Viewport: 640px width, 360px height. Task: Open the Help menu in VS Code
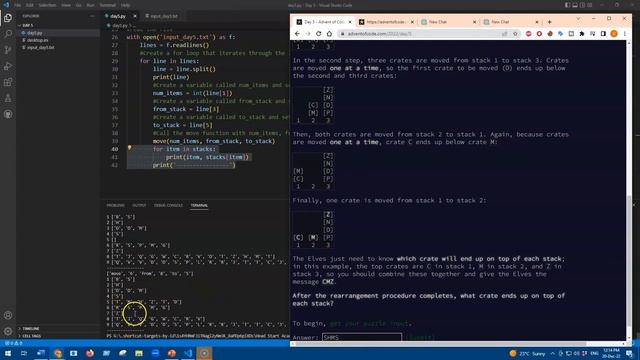point(125,5)
